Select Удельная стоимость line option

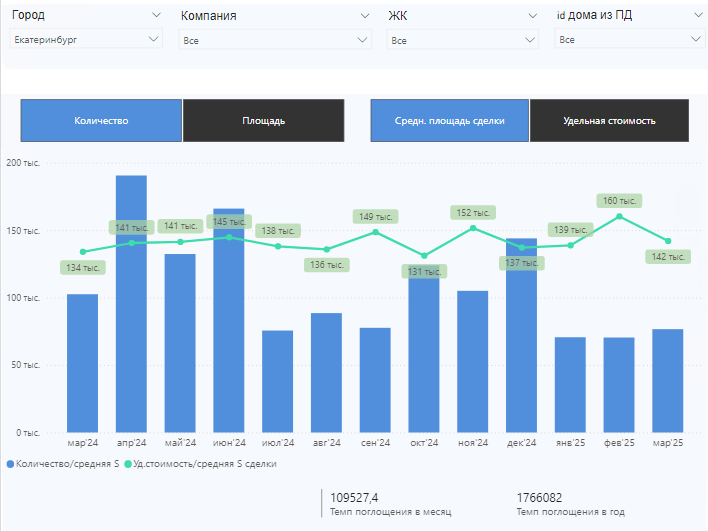pyautogui.click(x=610, y=121)
